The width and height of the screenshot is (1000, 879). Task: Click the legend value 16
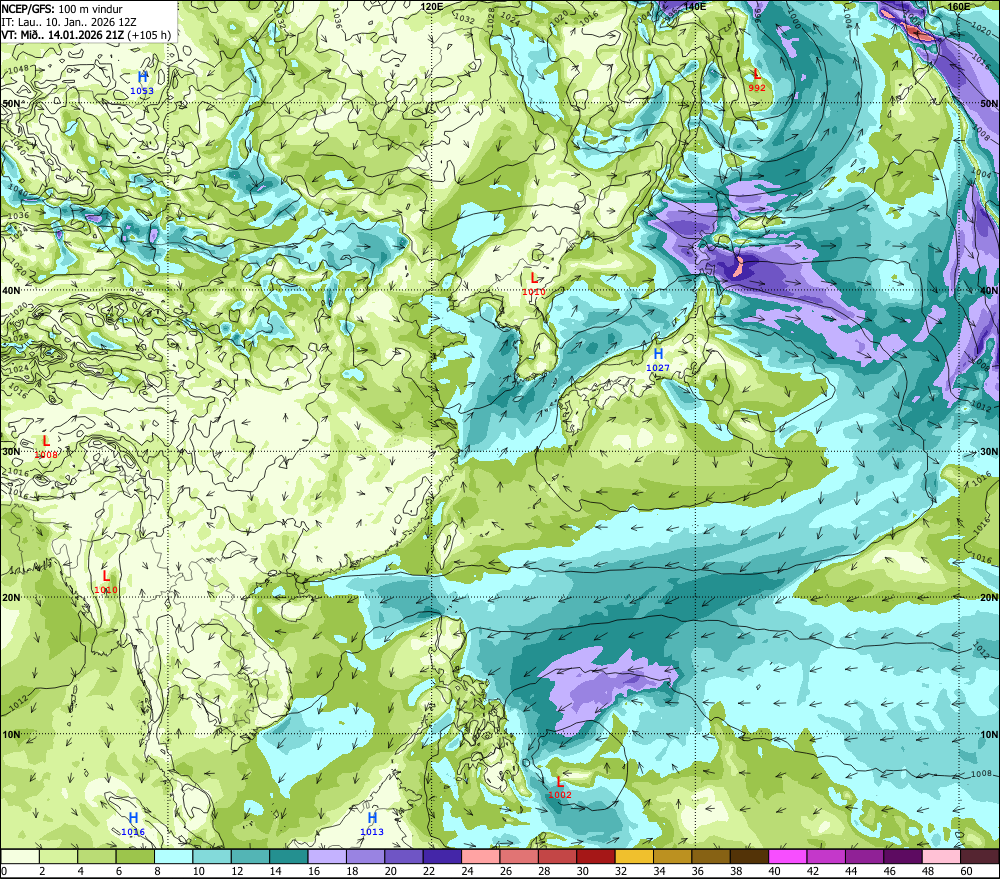pyautogui.click(x=313, y=871)
